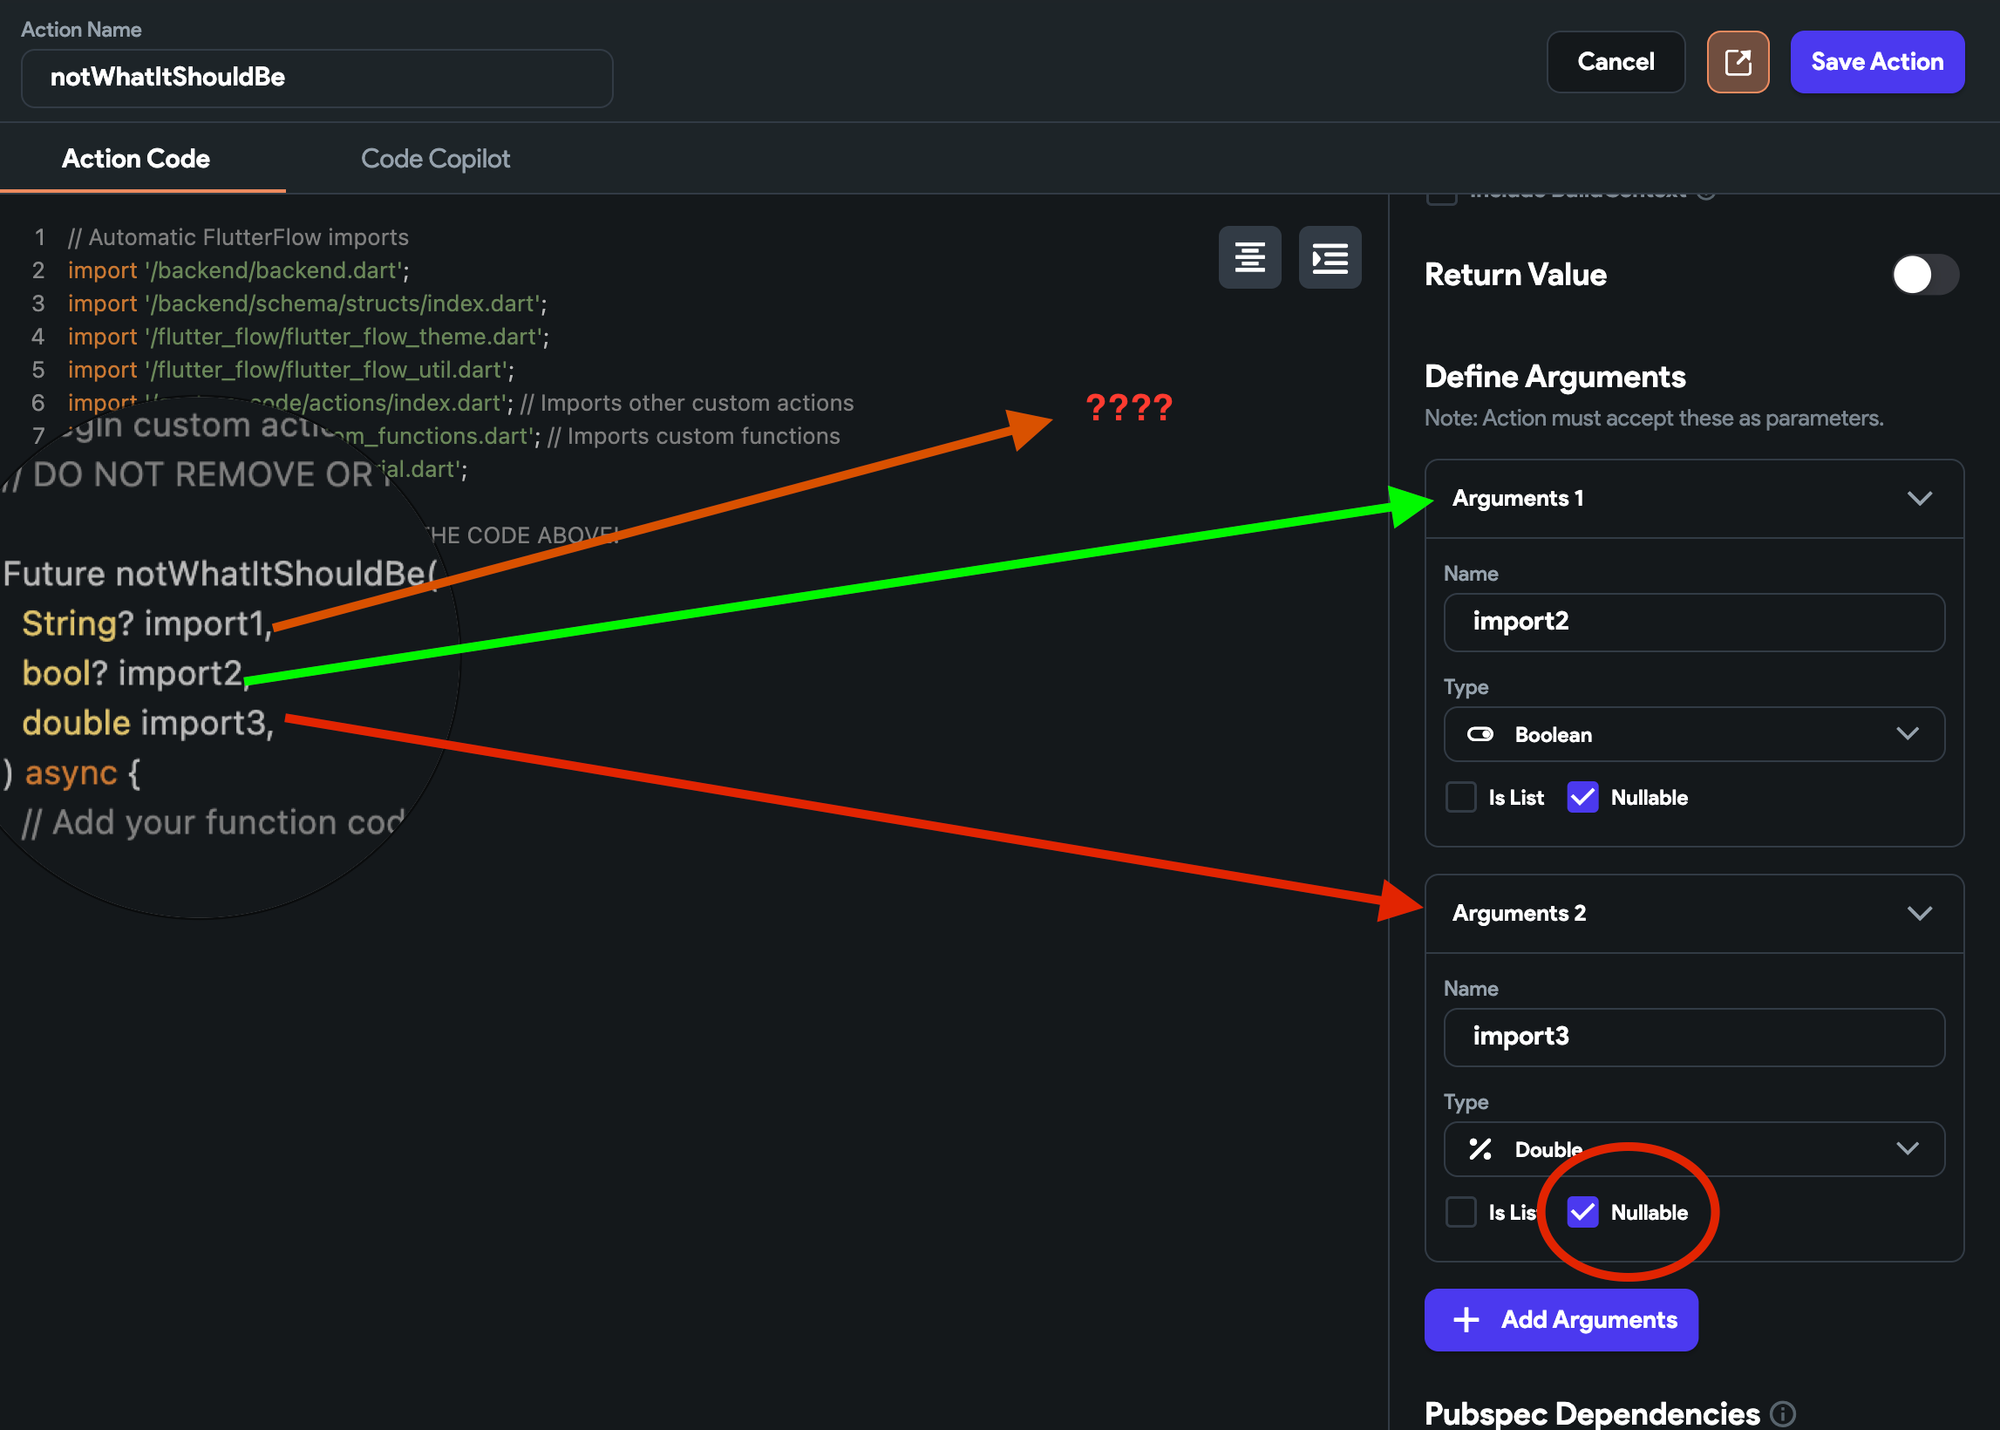Uncheck Nullable for the import2 argument
This screenshot has height=1430, width=2000.
coord(1582,797)
